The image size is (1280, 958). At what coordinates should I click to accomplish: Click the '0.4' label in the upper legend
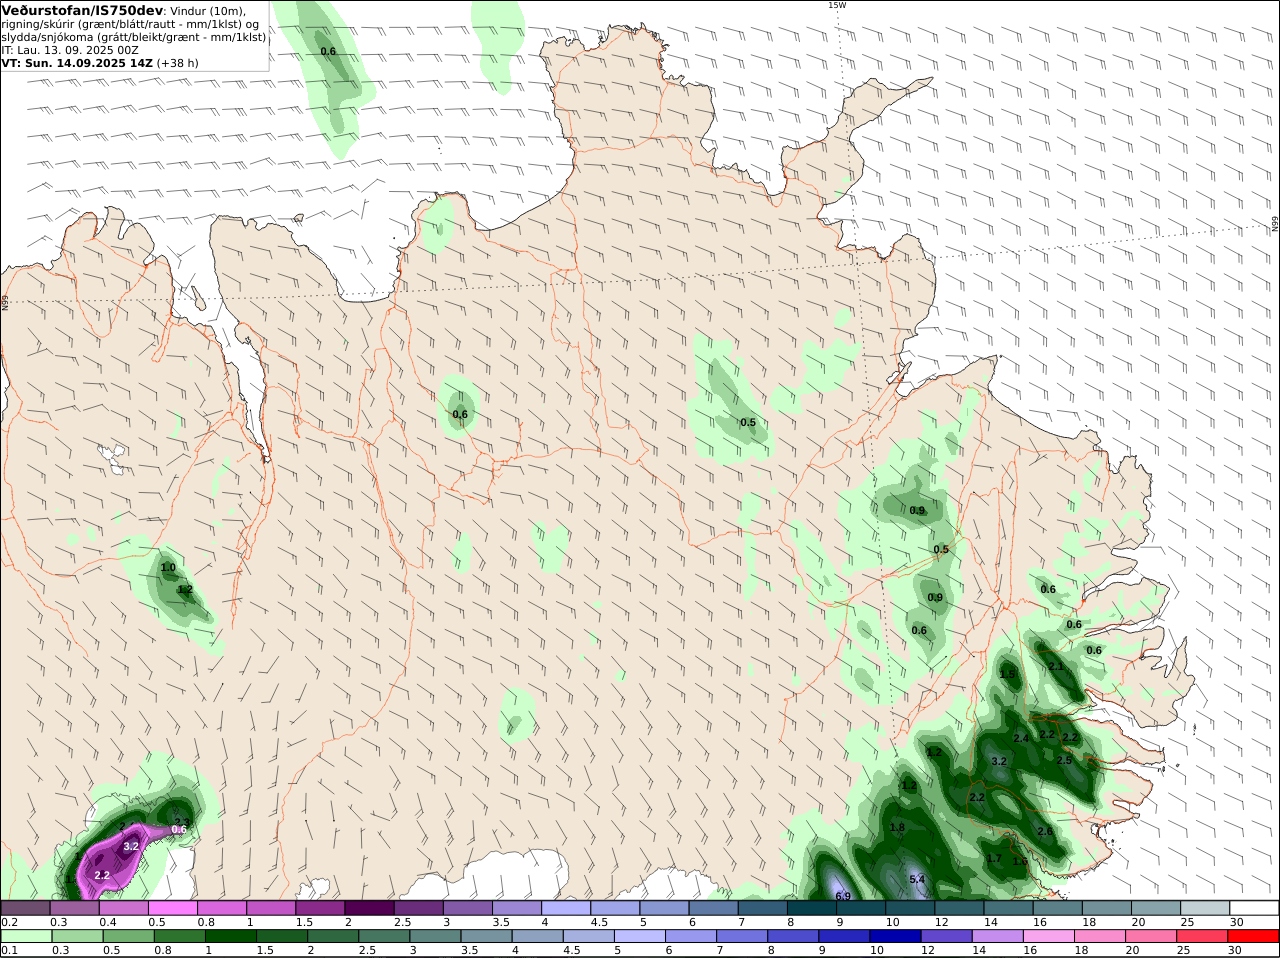coord(107,922)
